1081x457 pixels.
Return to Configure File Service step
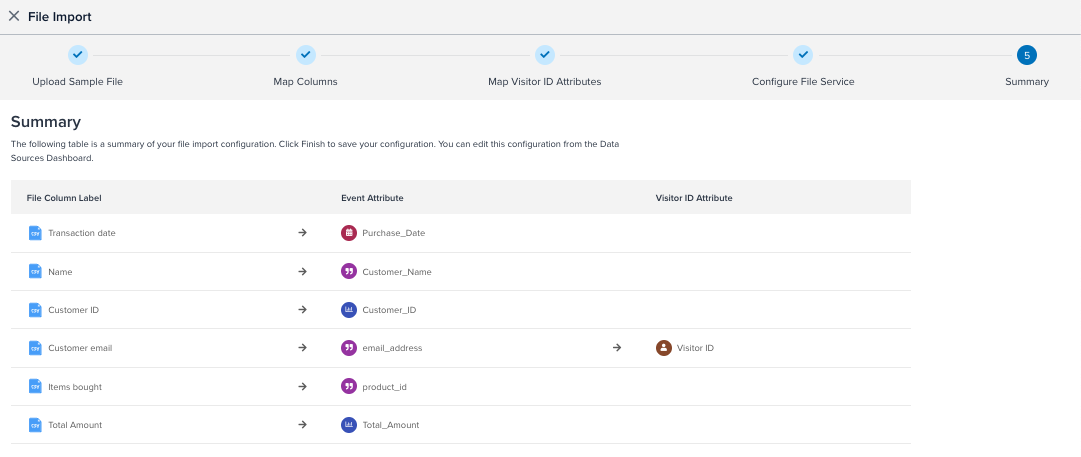click(803, 56)
